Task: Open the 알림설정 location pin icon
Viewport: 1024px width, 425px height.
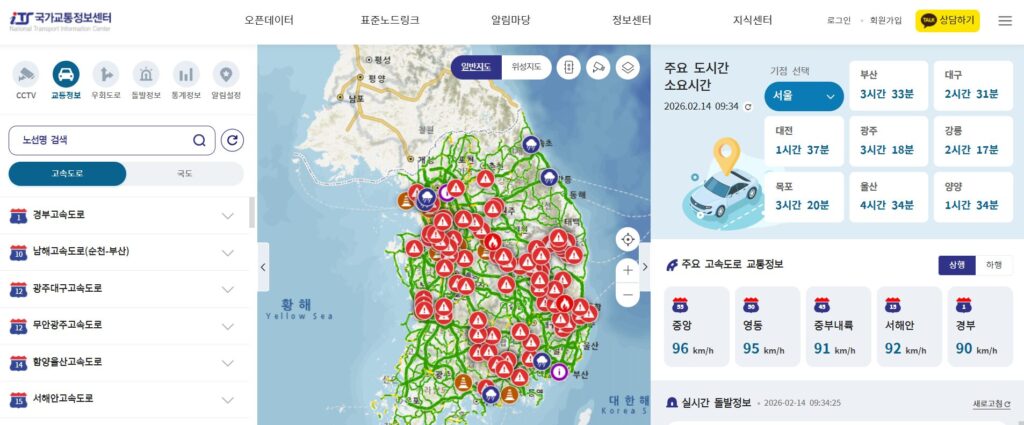Action: click(226, 74)
